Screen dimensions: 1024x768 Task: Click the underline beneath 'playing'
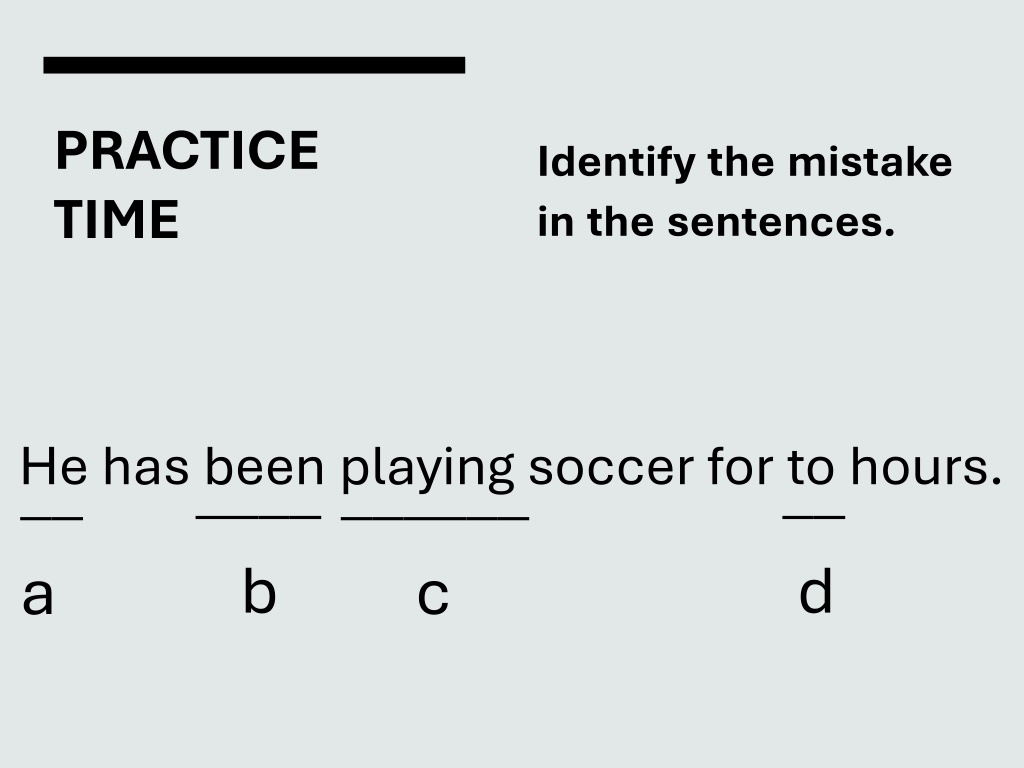[435, 519]
